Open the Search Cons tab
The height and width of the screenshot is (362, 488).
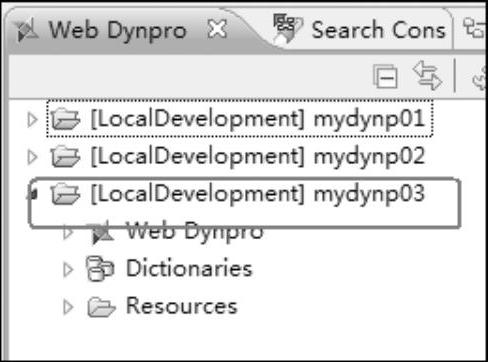coord(378,30)
